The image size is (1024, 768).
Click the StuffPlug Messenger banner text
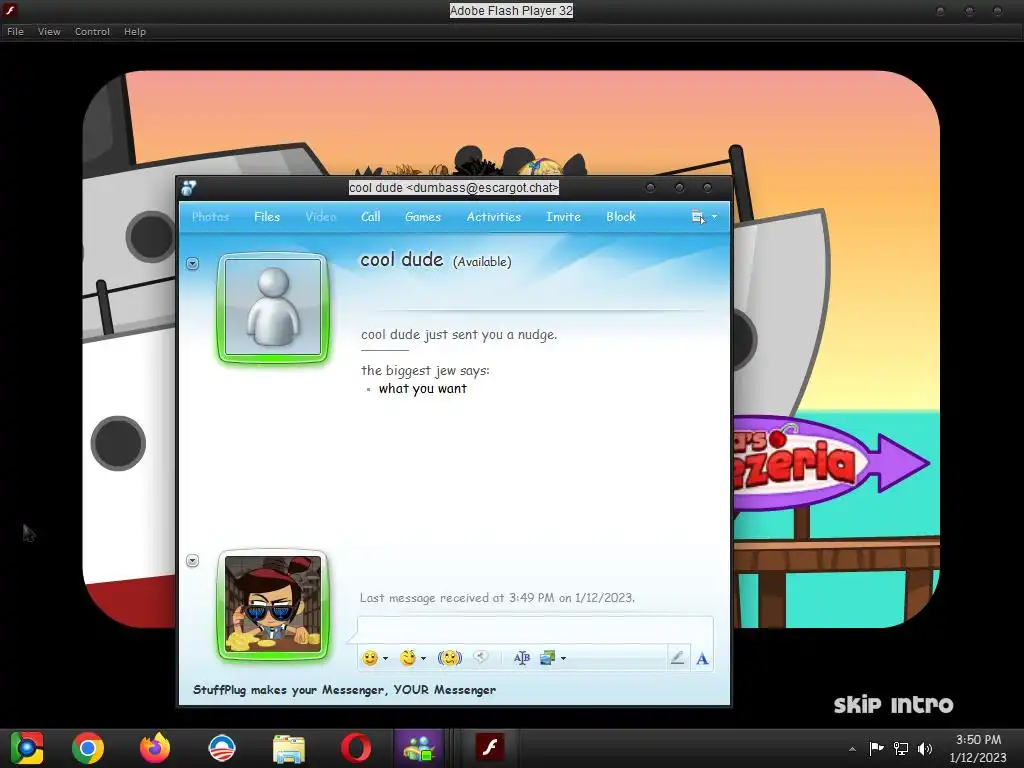[344, 690]
